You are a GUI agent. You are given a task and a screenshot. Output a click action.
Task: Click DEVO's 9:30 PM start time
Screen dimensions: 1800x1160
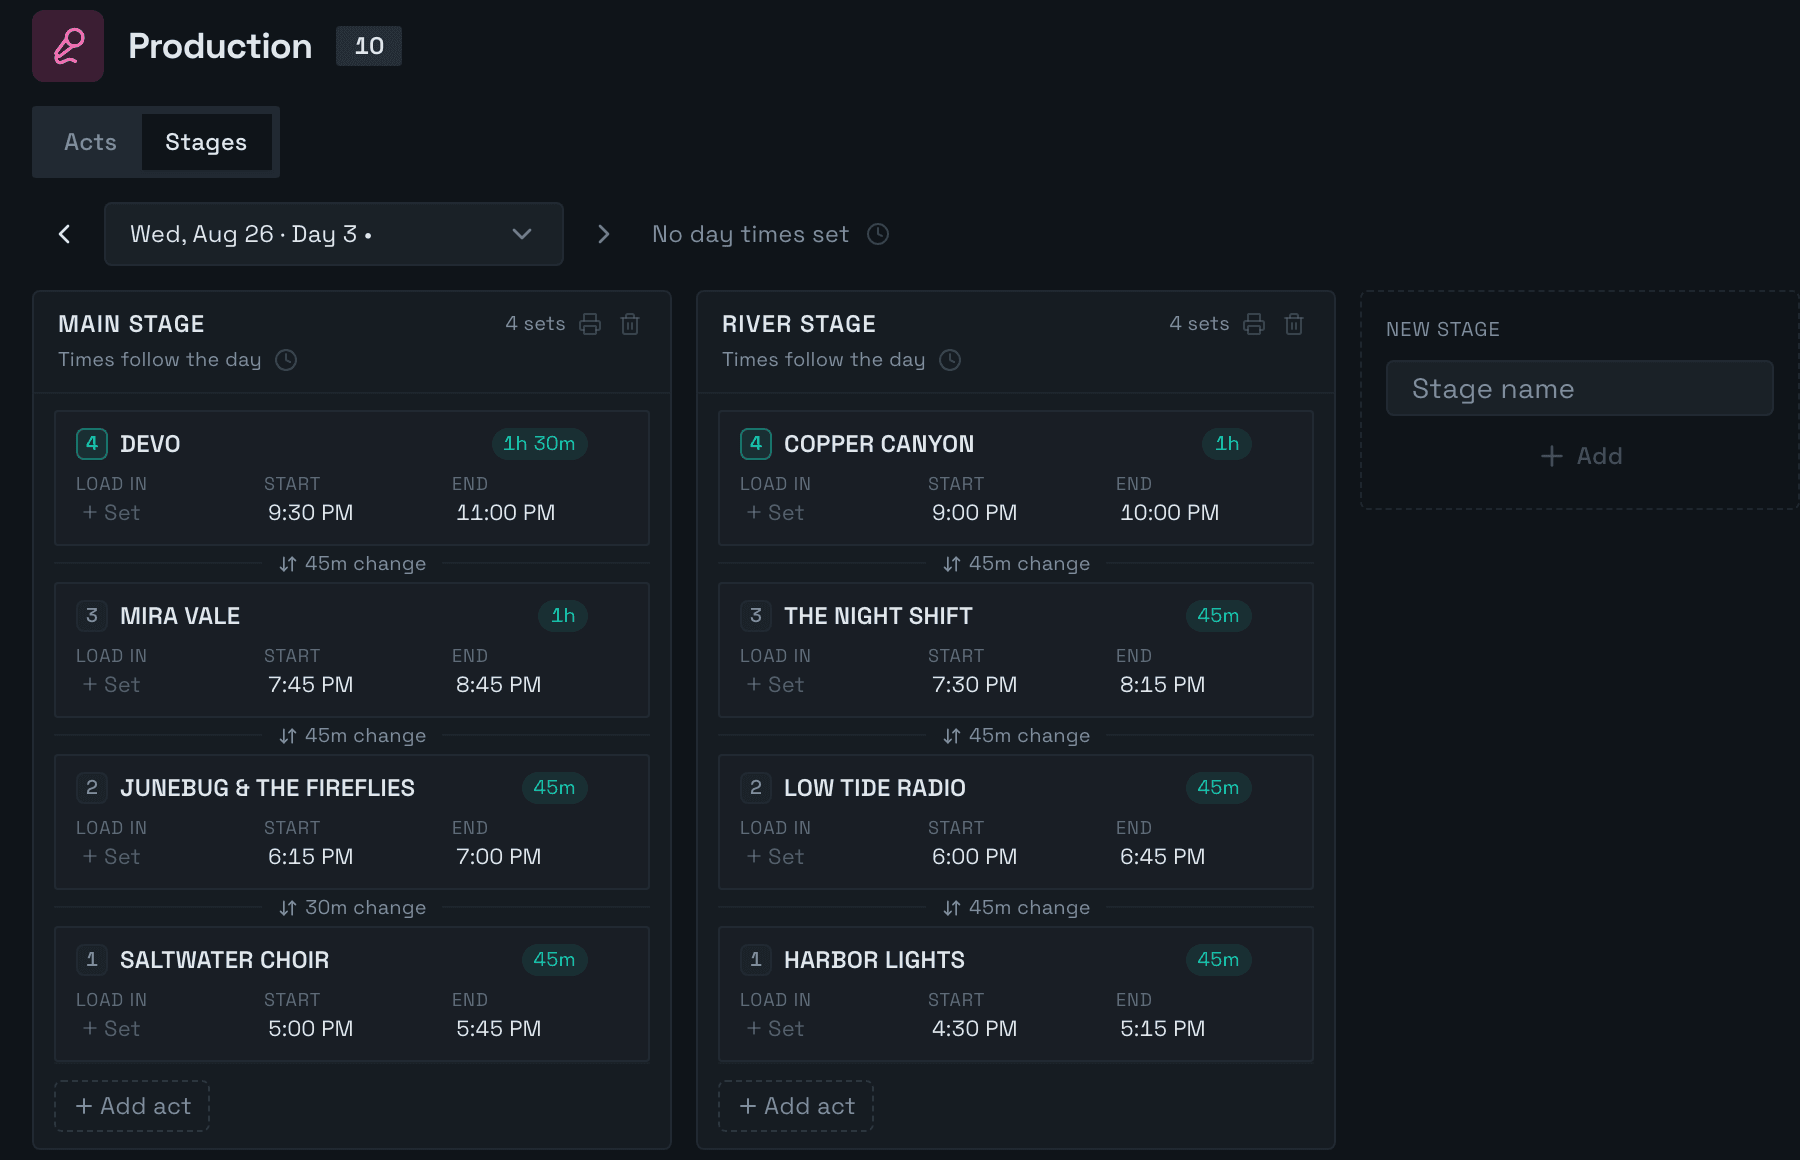click(310, 513)
